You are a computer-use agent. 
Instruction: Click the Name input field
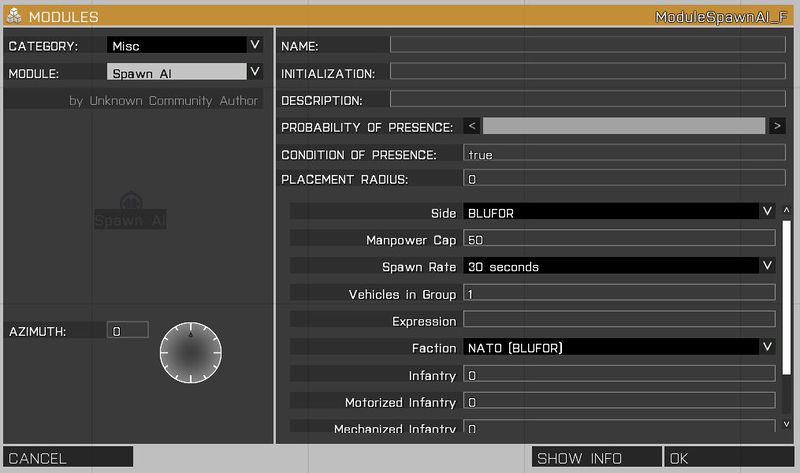(589, 45)
